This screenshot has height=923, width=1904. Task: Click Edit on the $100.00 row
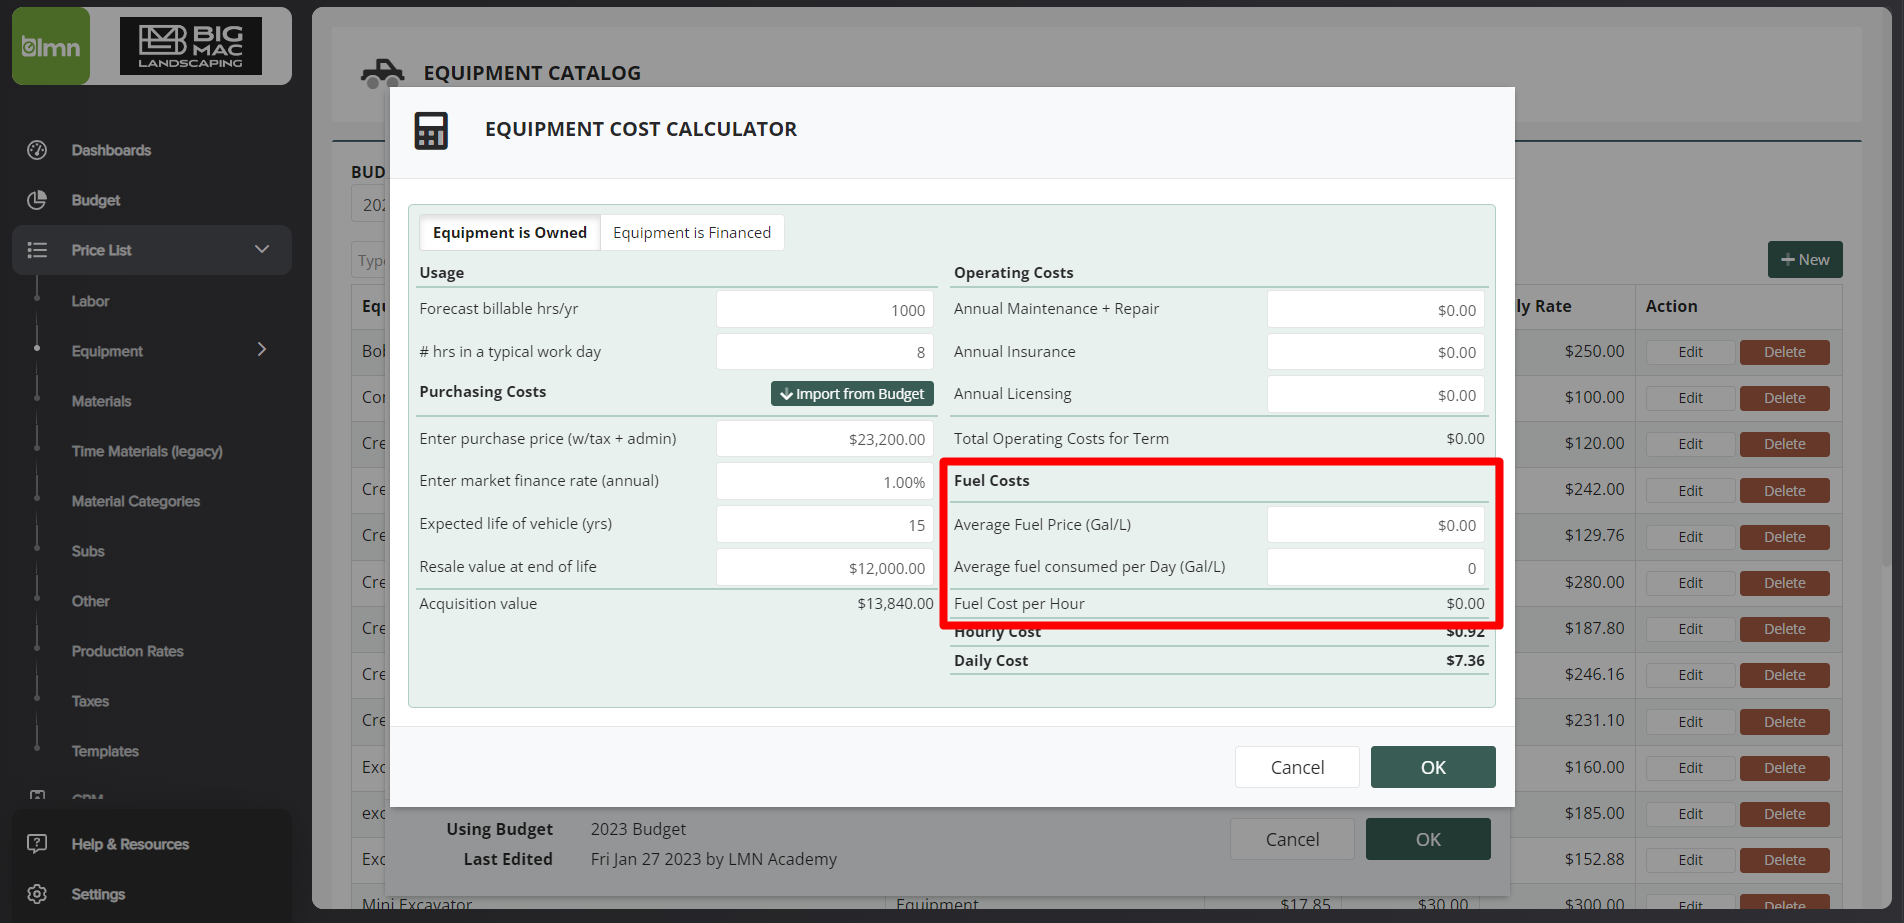click(1690, 398)
